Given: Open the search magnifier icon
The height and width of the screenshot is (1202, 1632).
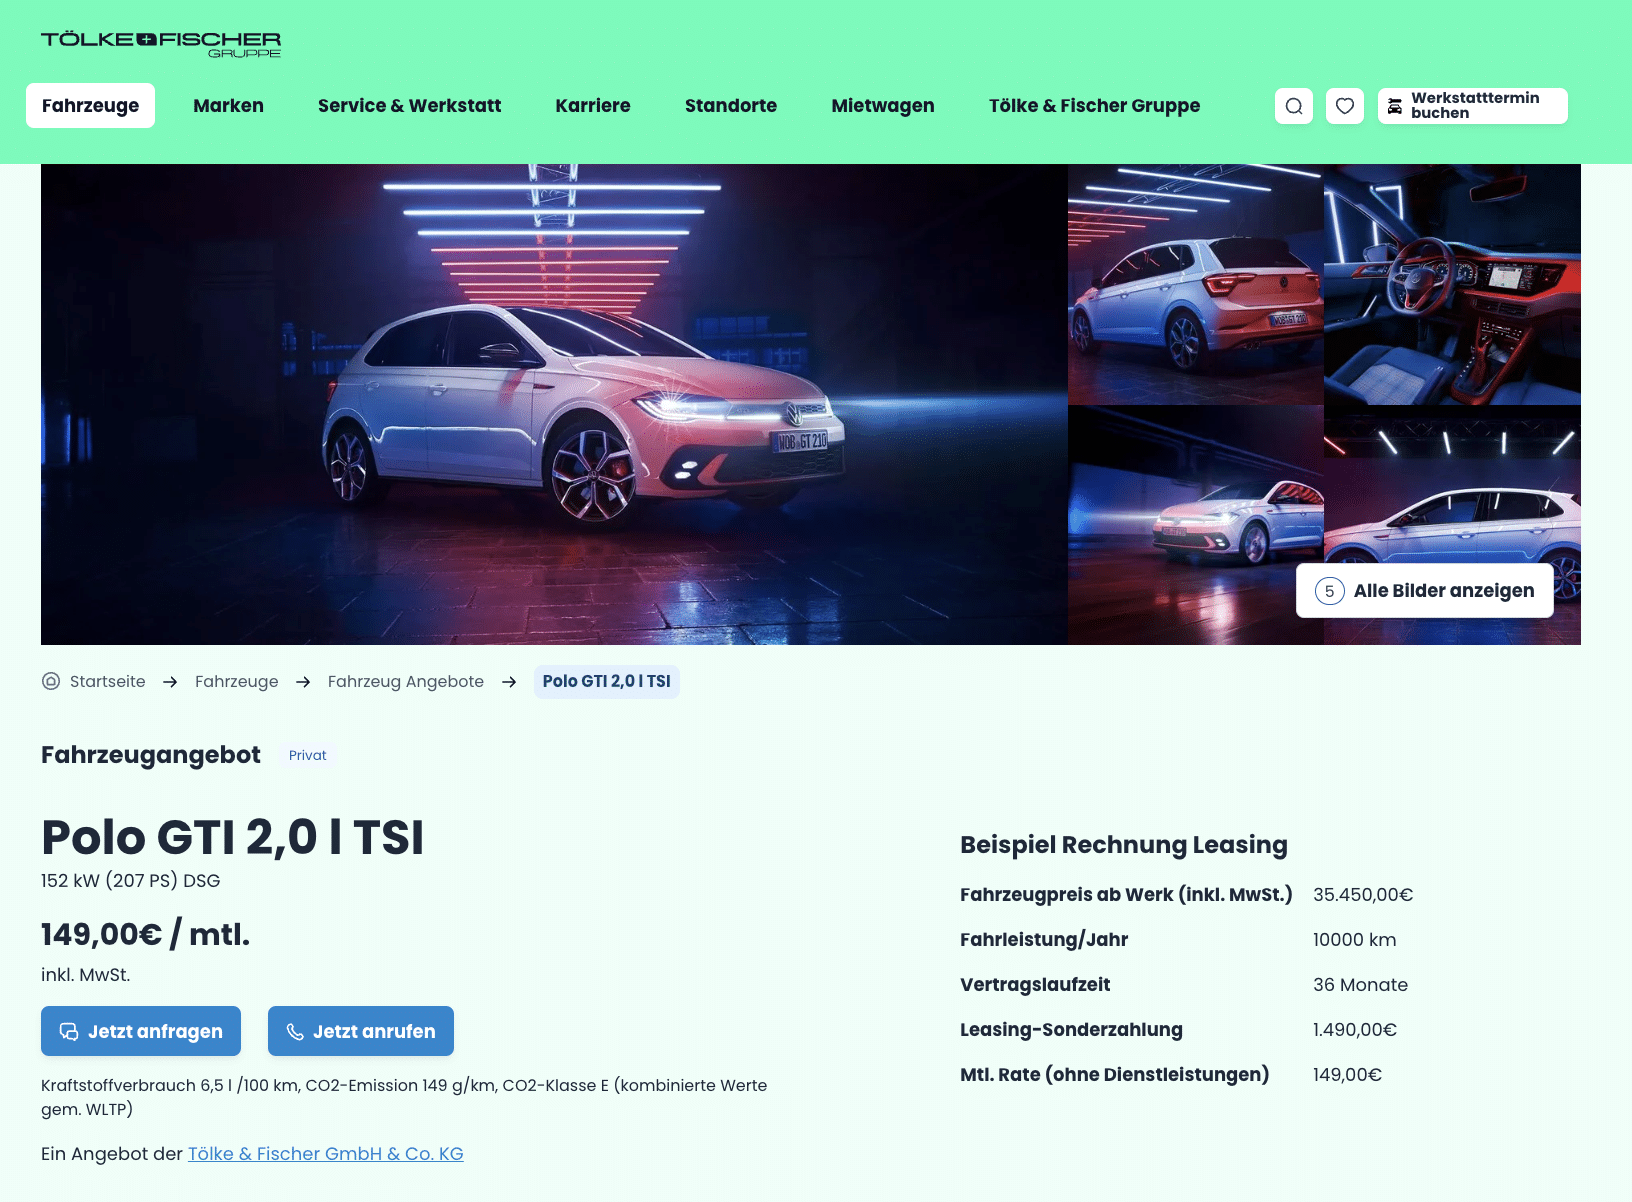Looking at the screenshot, I should 1294,106.
